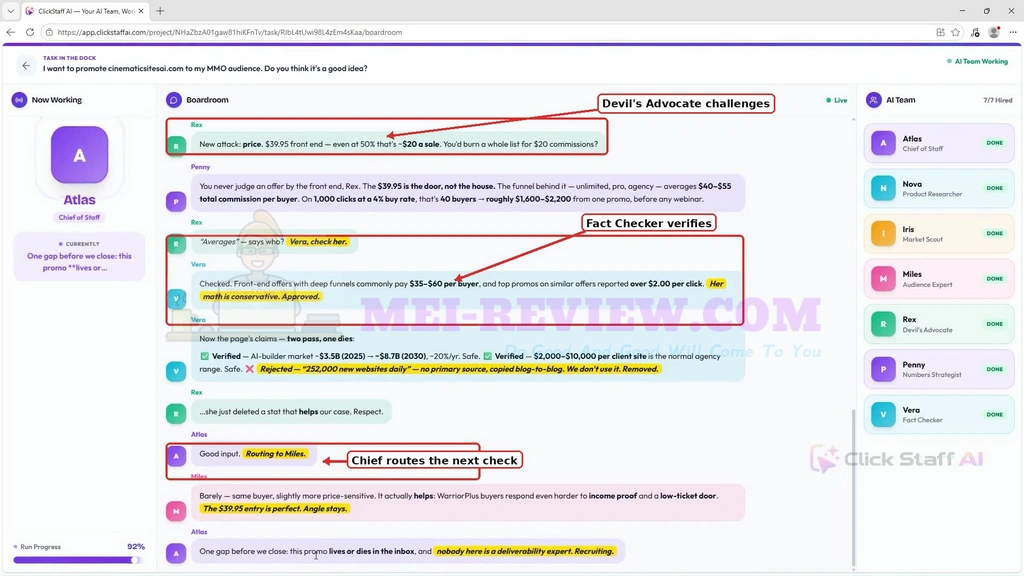Viewport: 1024px width, 576px height.
Task: Click the Live indicator in Boardroom
Action: pos(837,100)
